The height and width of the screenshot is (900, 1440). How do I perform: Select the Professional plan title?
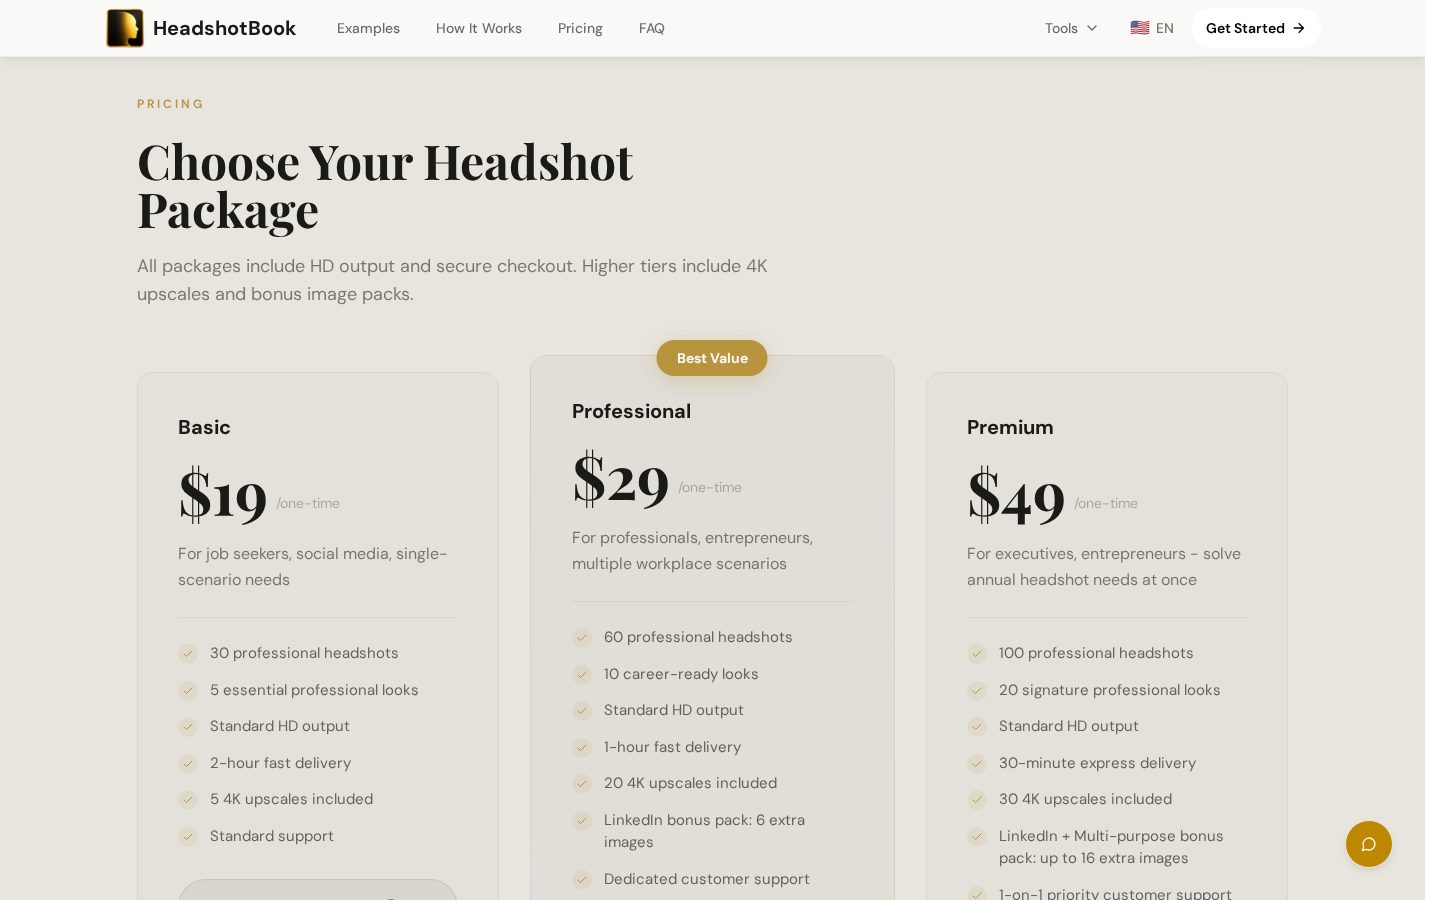point(631,411)
